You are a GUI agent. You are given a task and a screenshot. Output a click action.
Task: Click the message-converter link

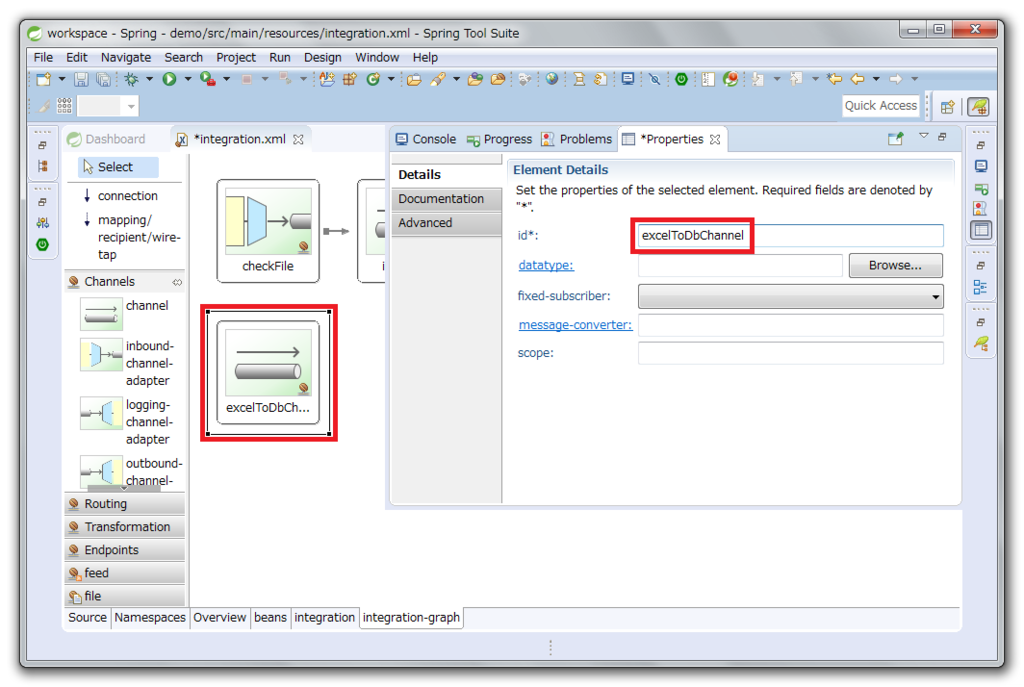pos(575,325)
